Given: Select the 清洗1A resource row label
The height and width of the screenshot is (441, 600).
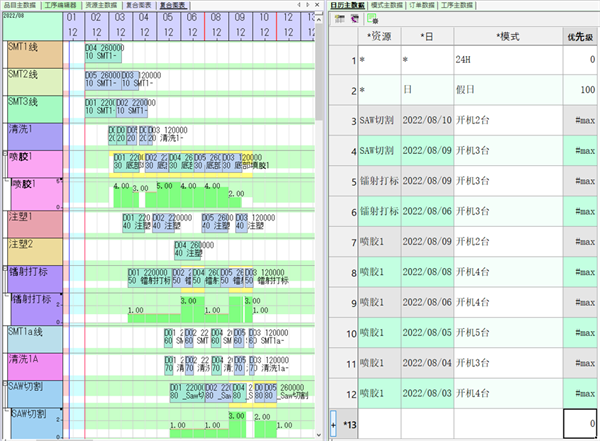Looking at the screenshot, I should pyautogui.click(x=35, y=367).
